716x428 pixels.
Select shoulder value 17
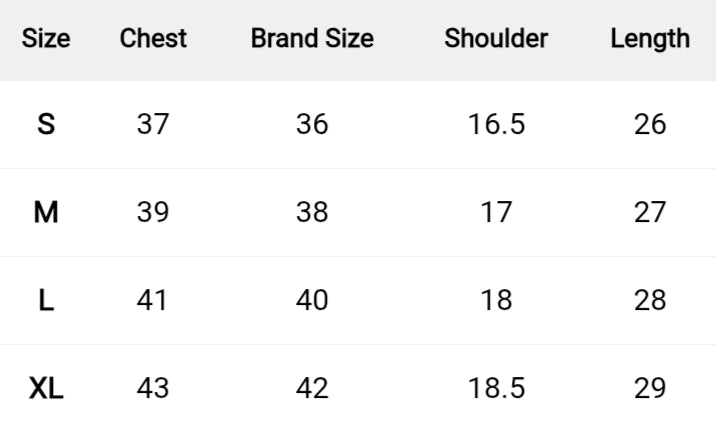[x=496, y=213]
